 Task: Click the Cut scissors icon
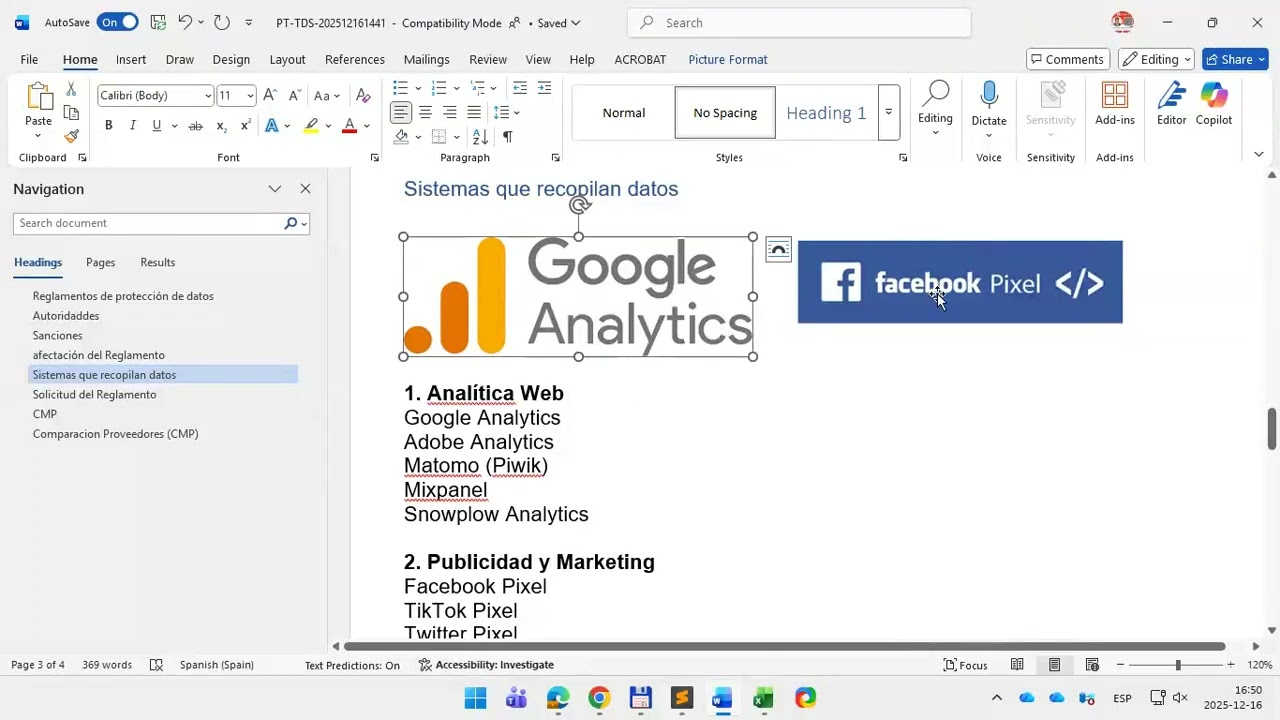point(71,89)
